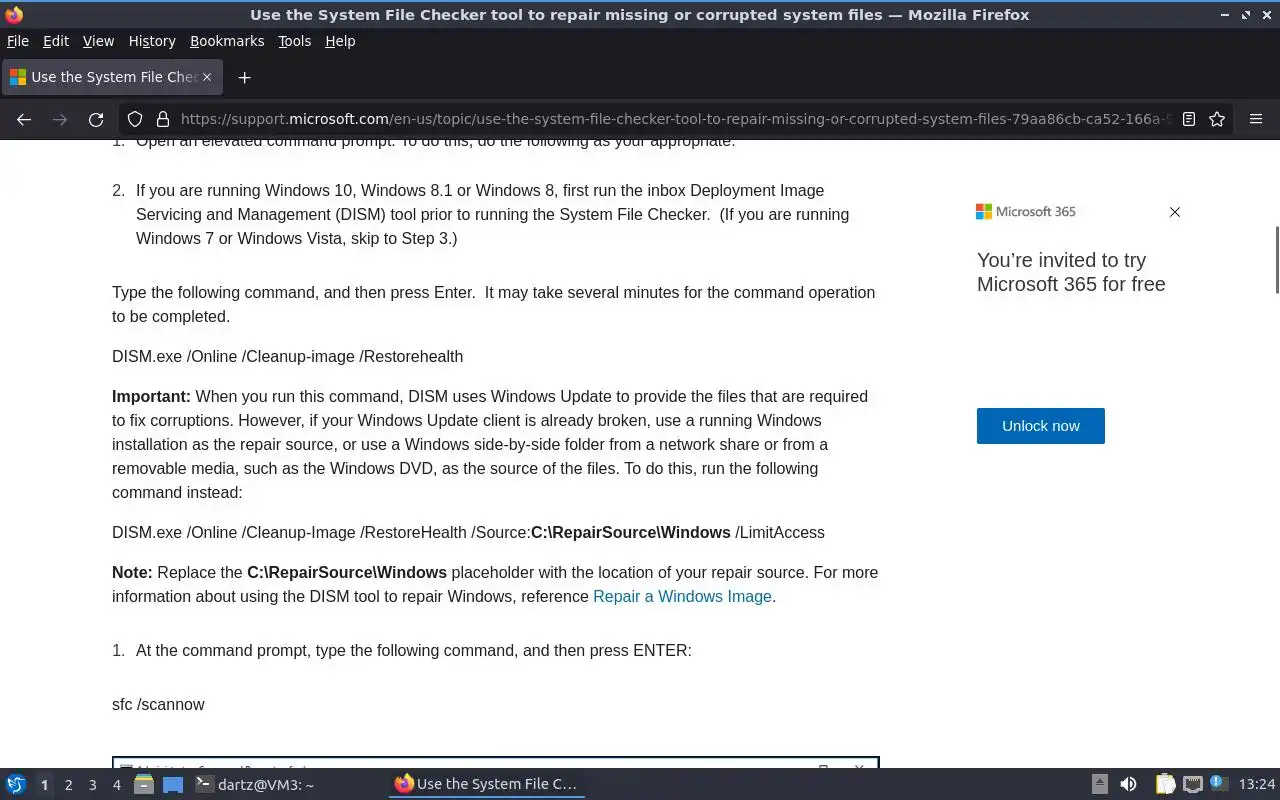Close the System File Checker tab
Screen dimensions: 1280x800
point(207,77)
